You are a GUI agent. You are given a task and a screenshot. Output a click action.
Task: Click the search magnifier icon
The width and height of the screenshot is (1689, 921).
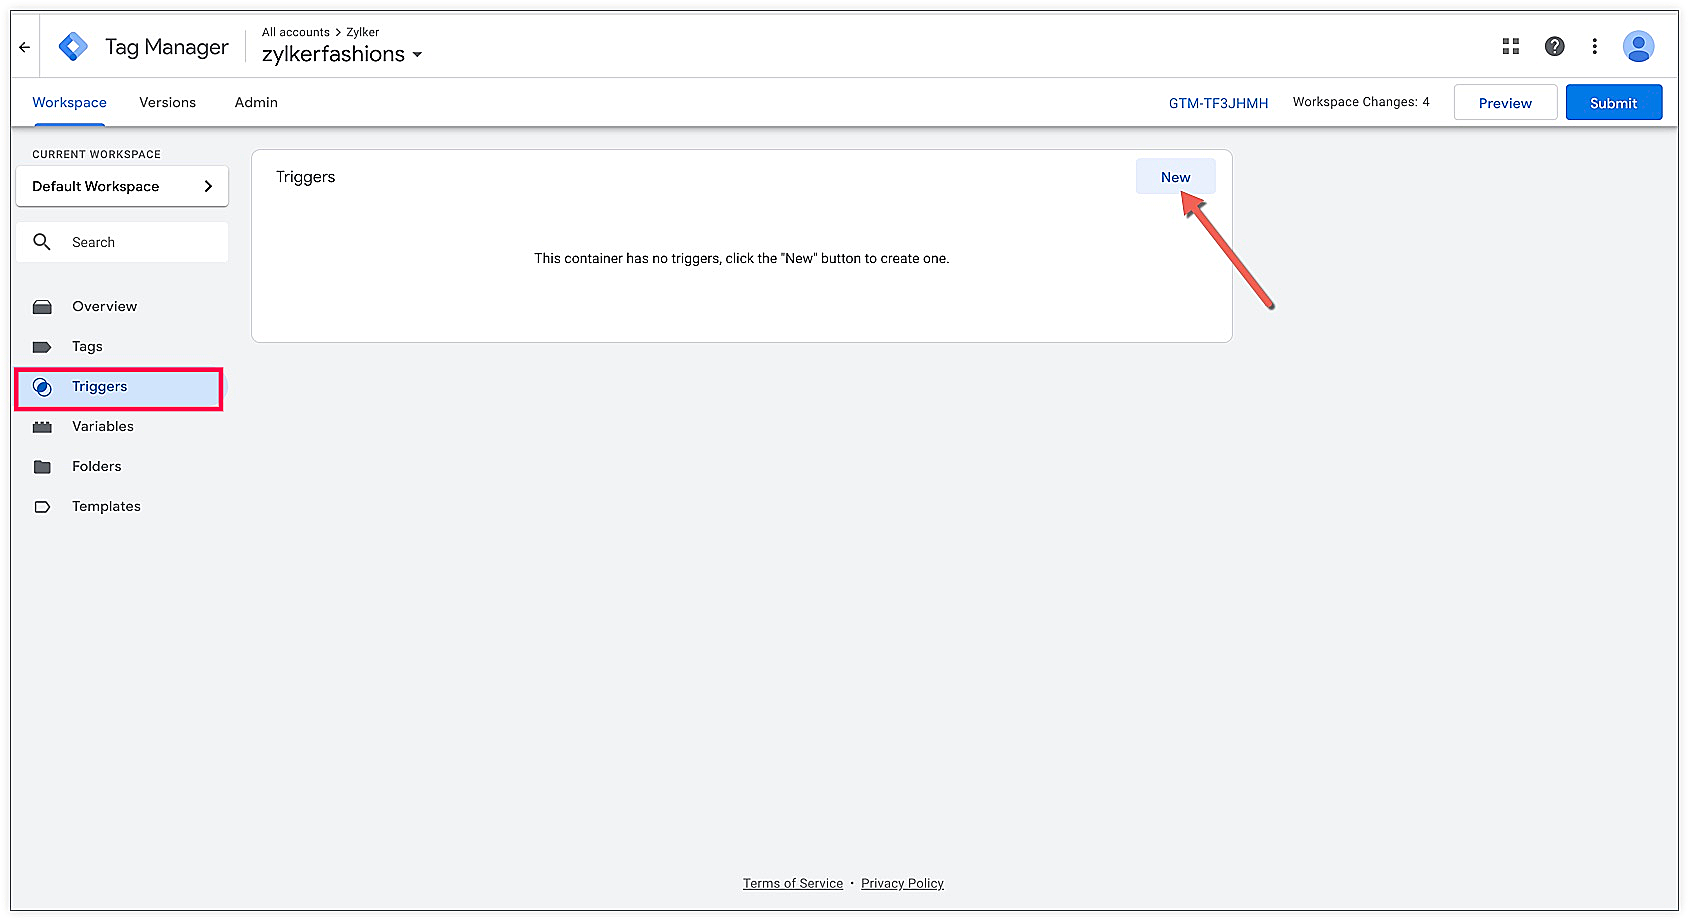(x=42, y=242)
